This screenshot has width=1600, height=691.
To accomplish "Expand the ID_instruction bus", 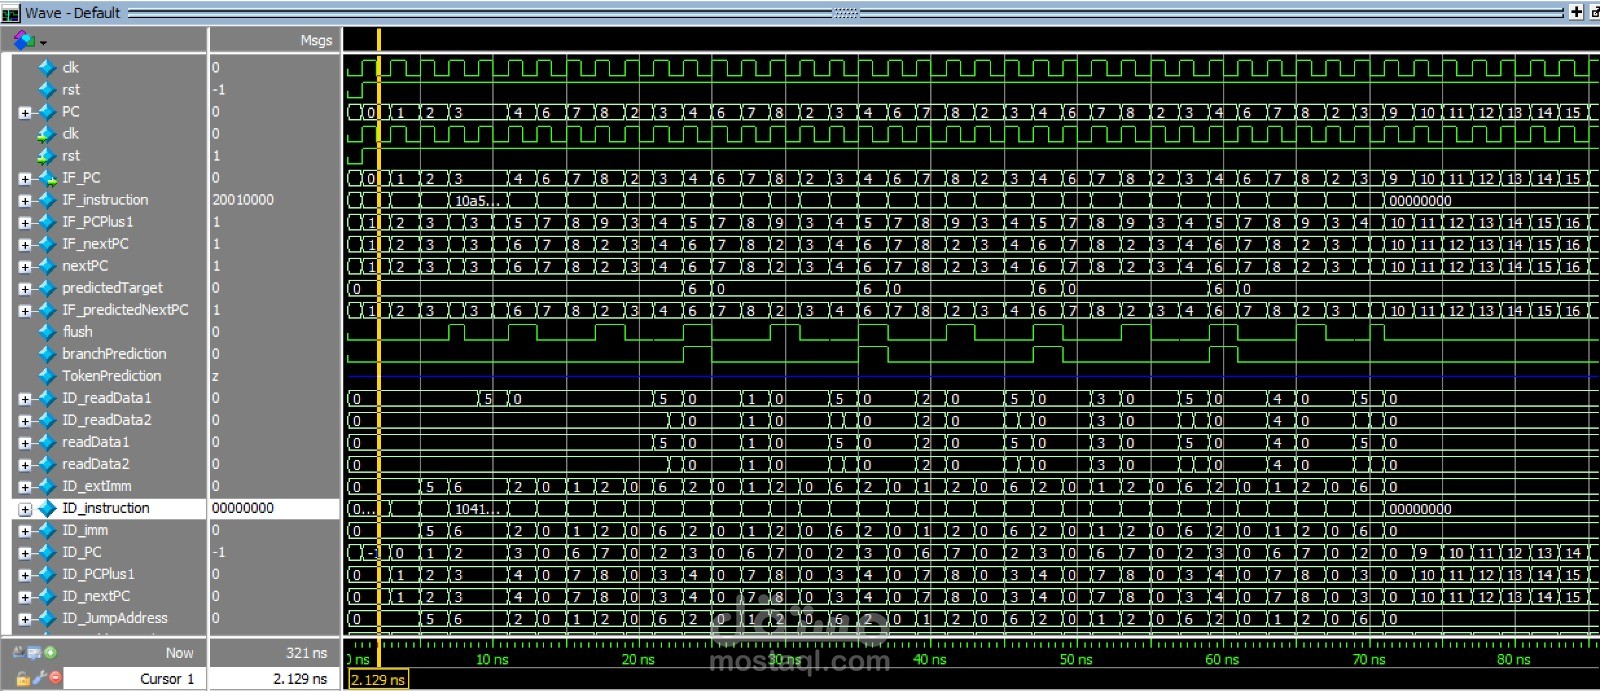I will (x=25, y=509).
